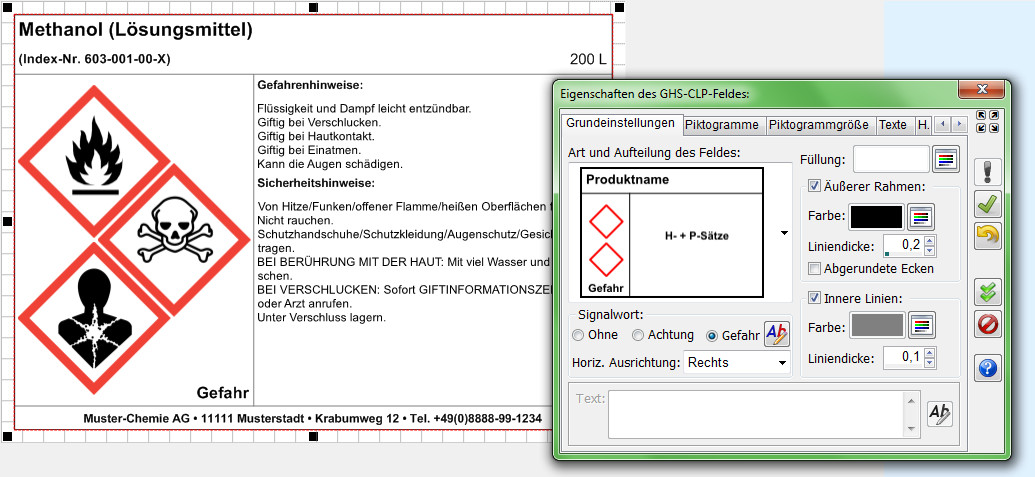The height and width of the screenshot is (477, 1035).
Task: Open the fill color picker icon
Action: (x=945, y=159)
